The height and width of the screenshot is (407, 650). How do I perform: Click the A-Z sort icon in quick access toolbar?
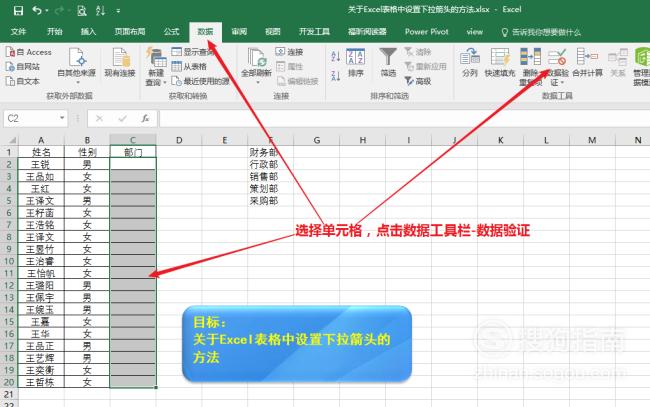click(100, 11)
